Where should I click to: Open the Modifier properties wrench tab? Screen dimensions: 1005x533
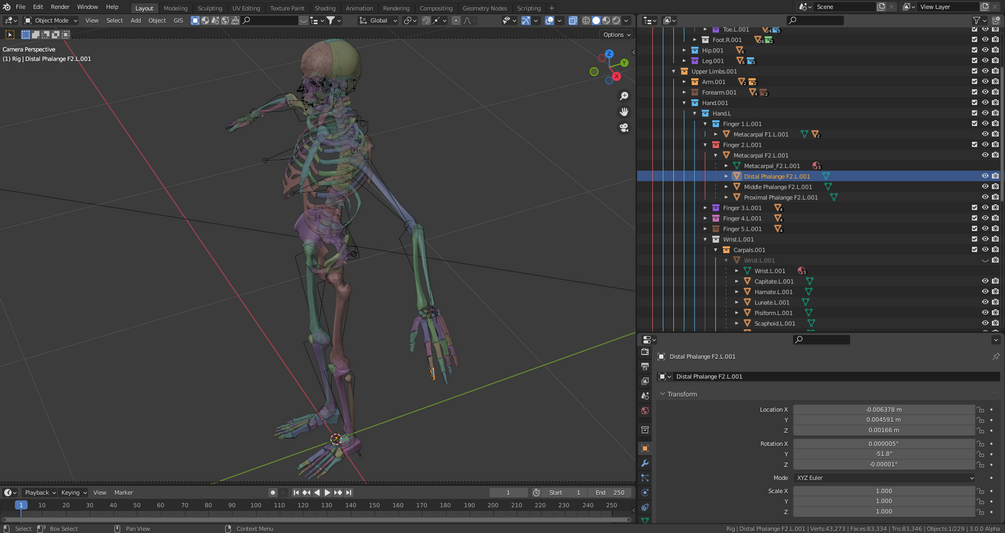tap(645, 463)
